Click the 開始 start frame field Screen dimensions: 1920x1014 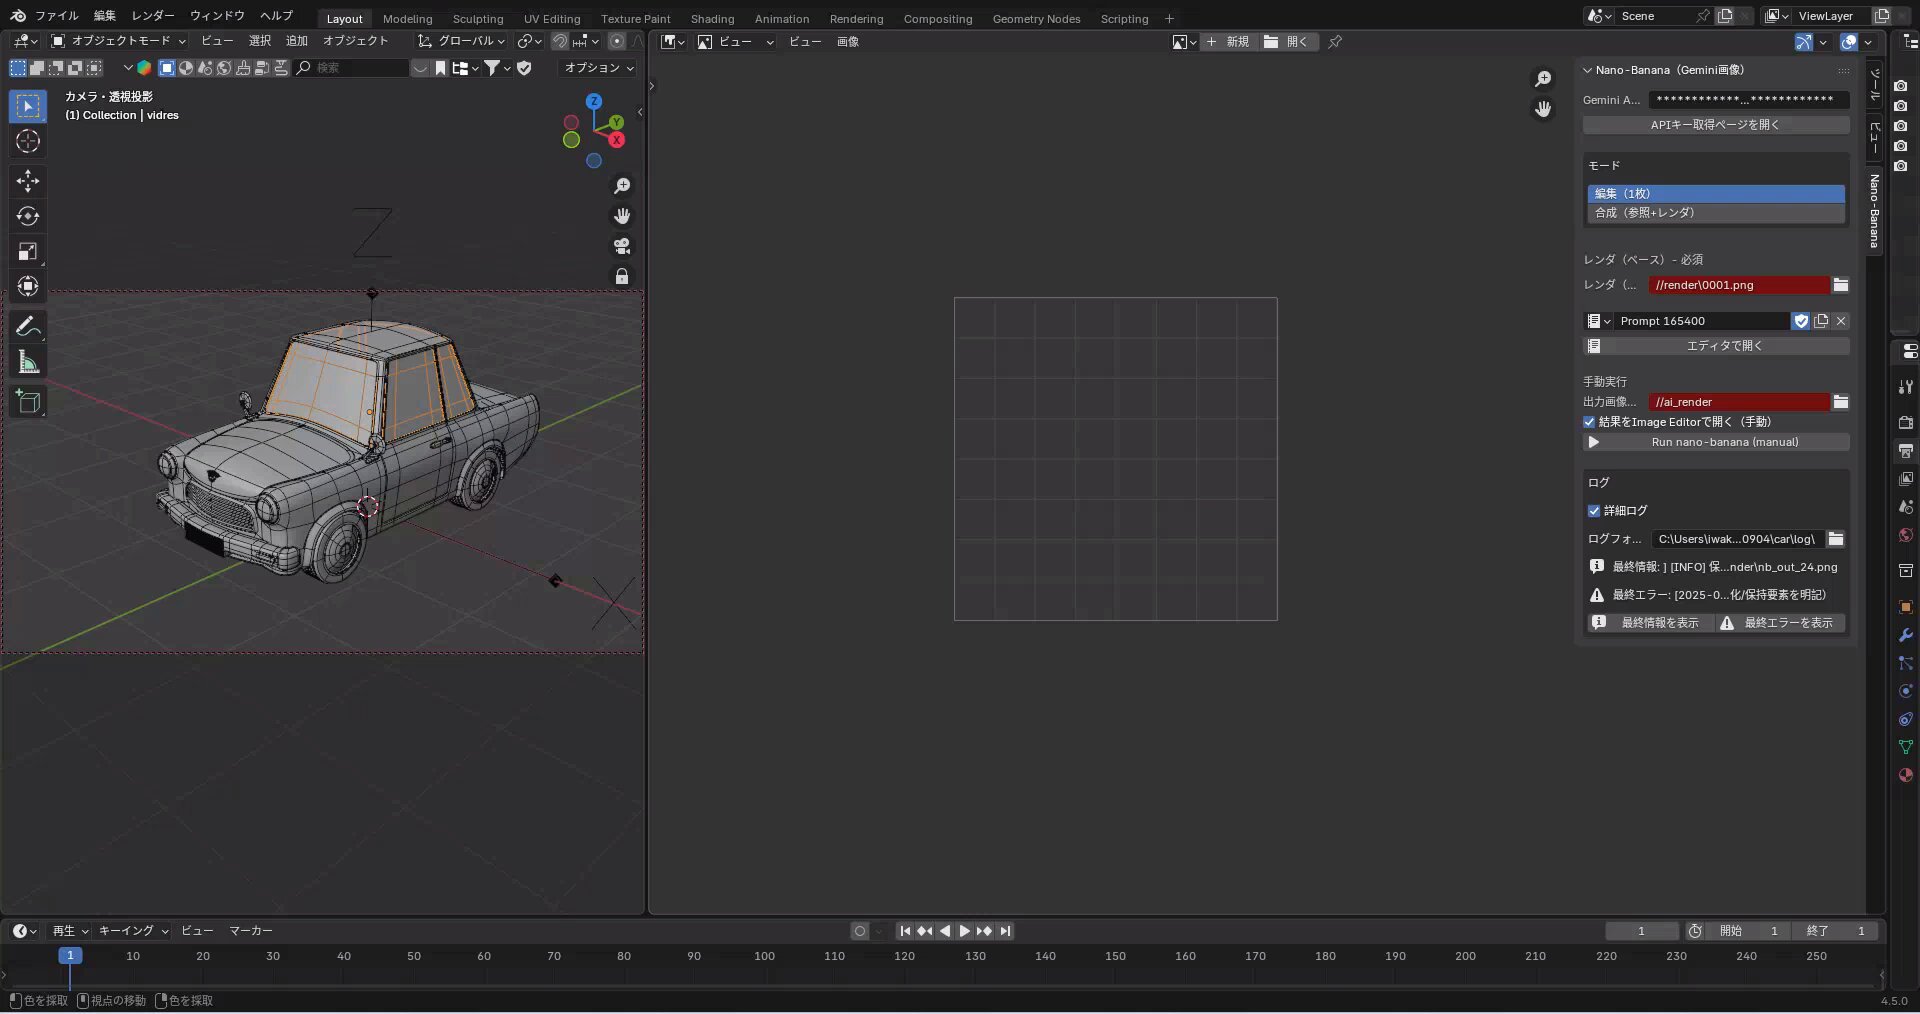click(1748, 931)
